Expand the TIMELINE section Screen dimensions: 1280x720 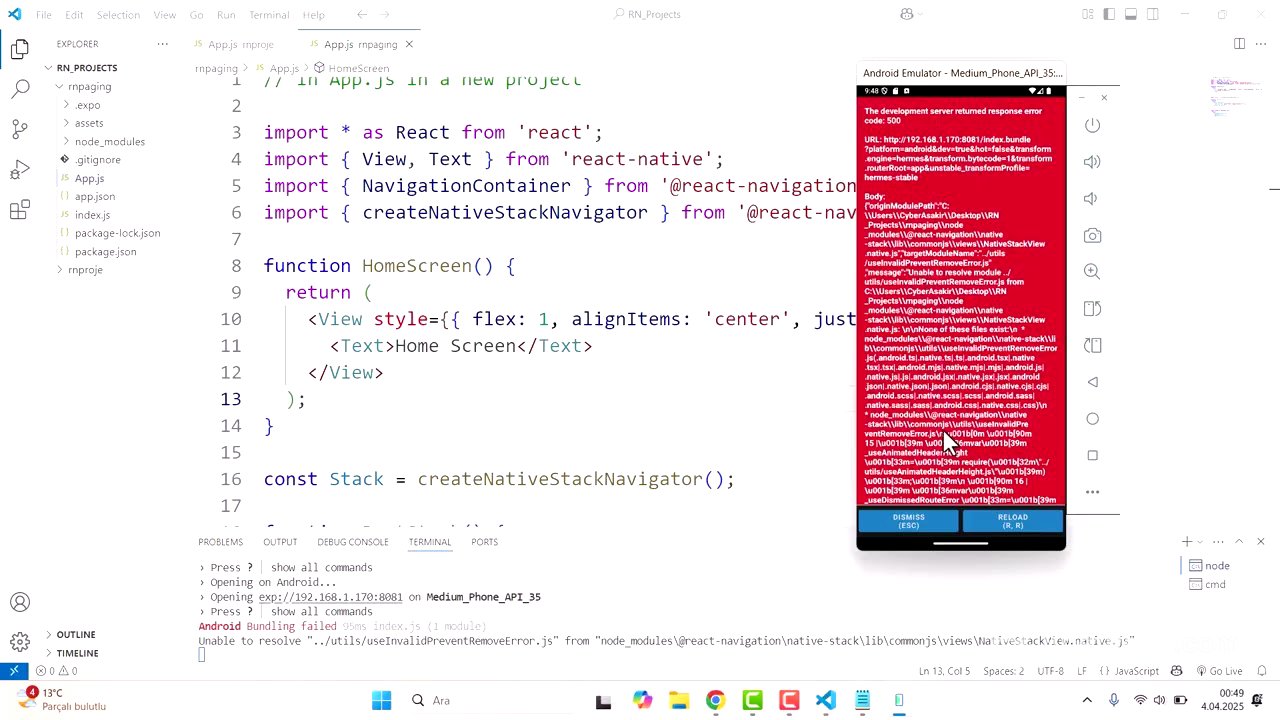pyautogui.click(x=78, y=653)
